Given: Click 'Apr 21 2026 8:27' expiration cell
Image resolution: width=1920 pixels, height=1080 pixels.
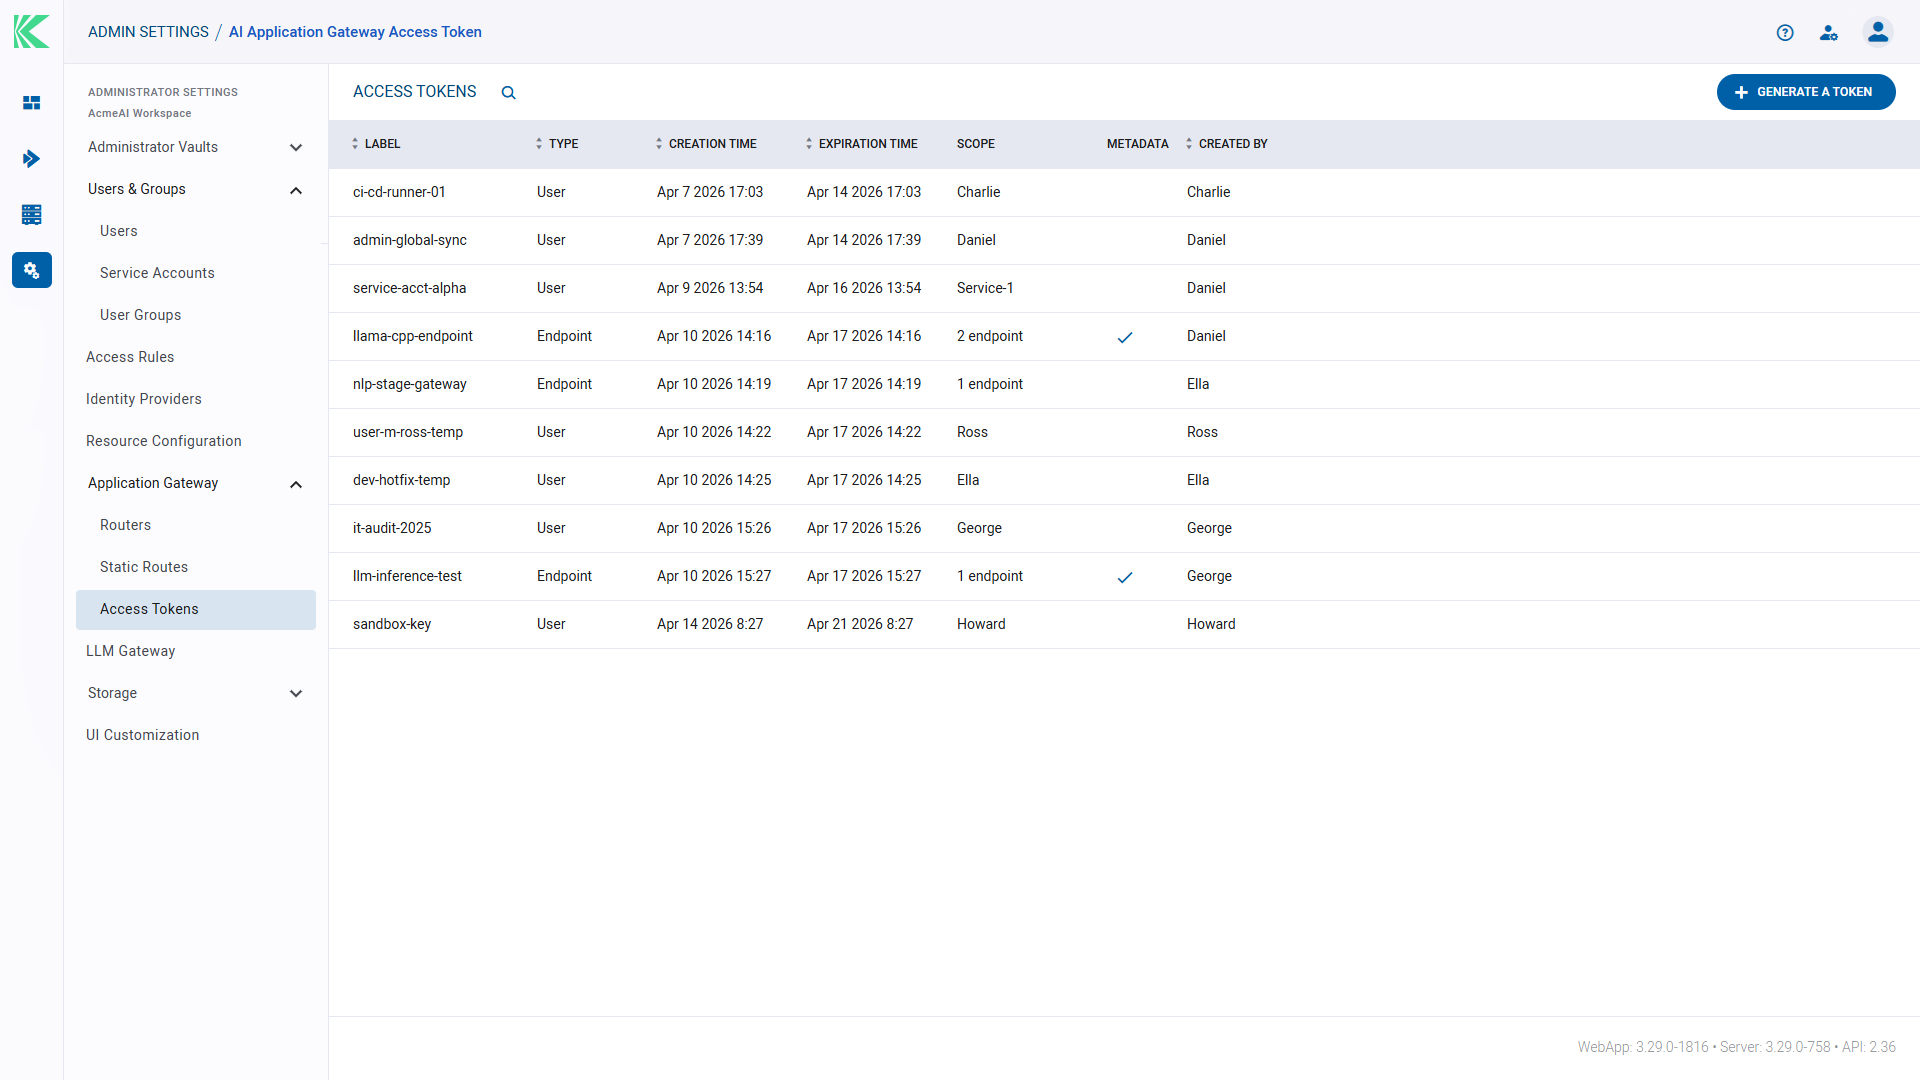Looking at the screenshot, I should (860, 624).
